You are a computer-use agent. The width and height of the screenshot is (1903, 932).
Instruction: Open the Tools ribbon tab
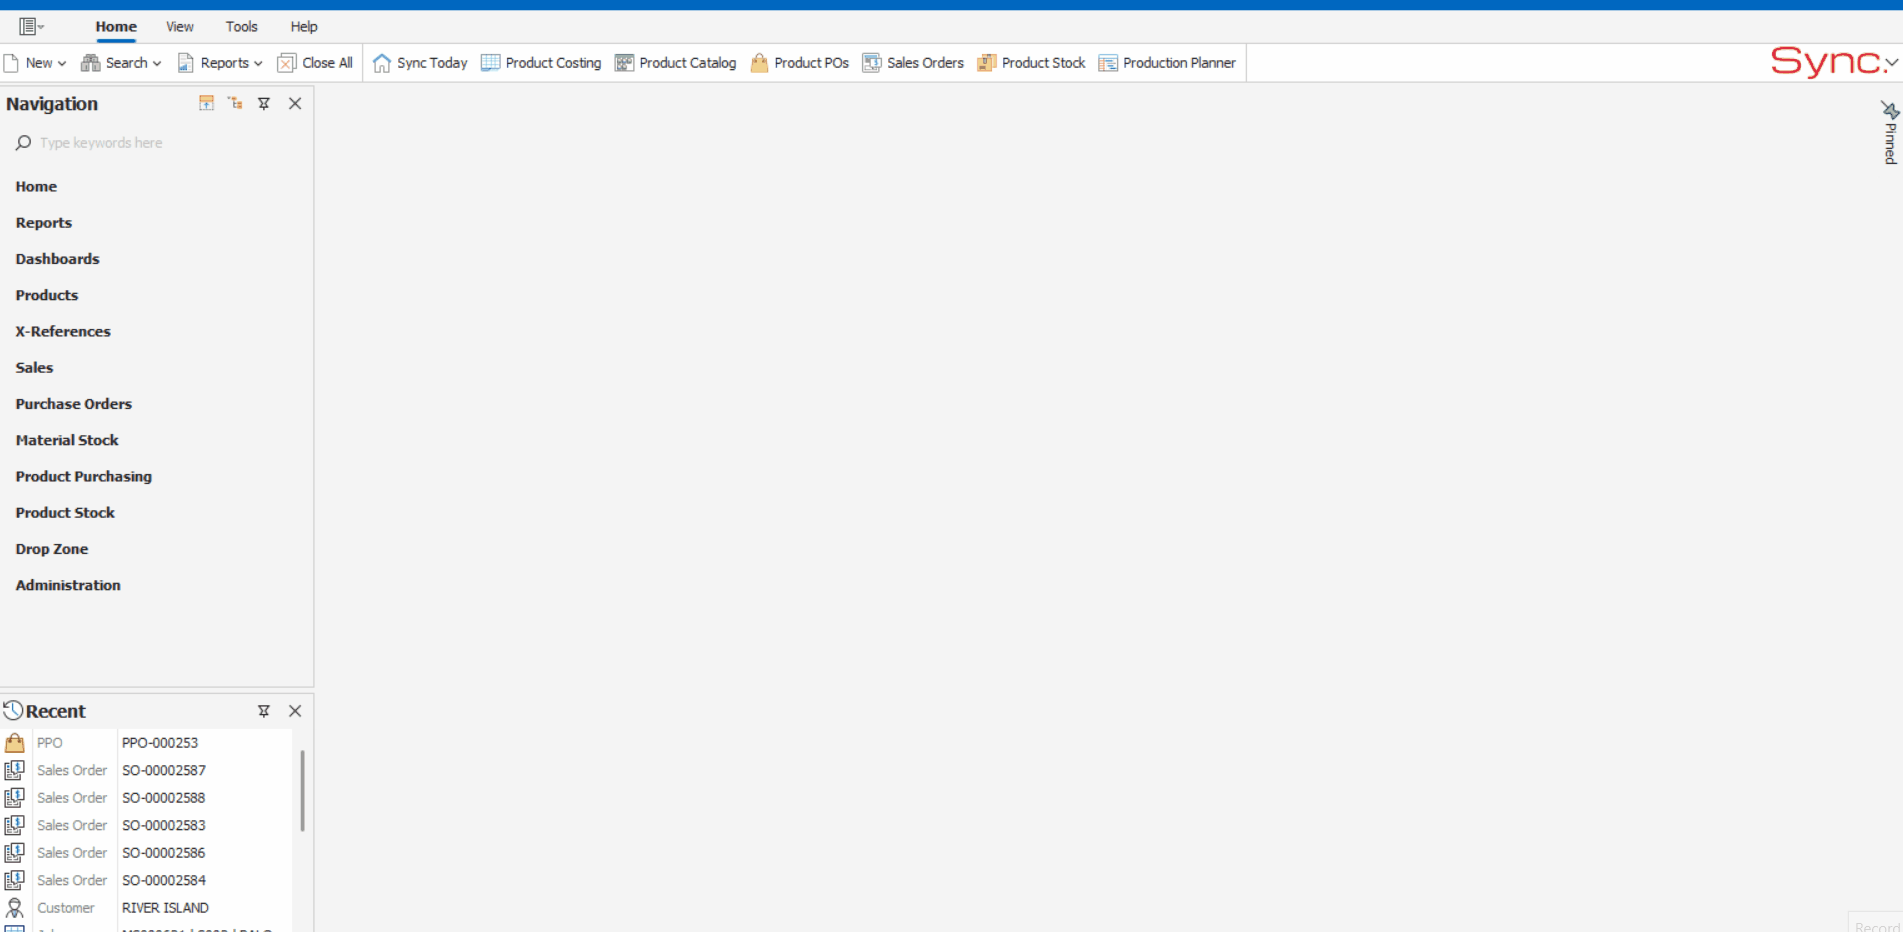241,27
